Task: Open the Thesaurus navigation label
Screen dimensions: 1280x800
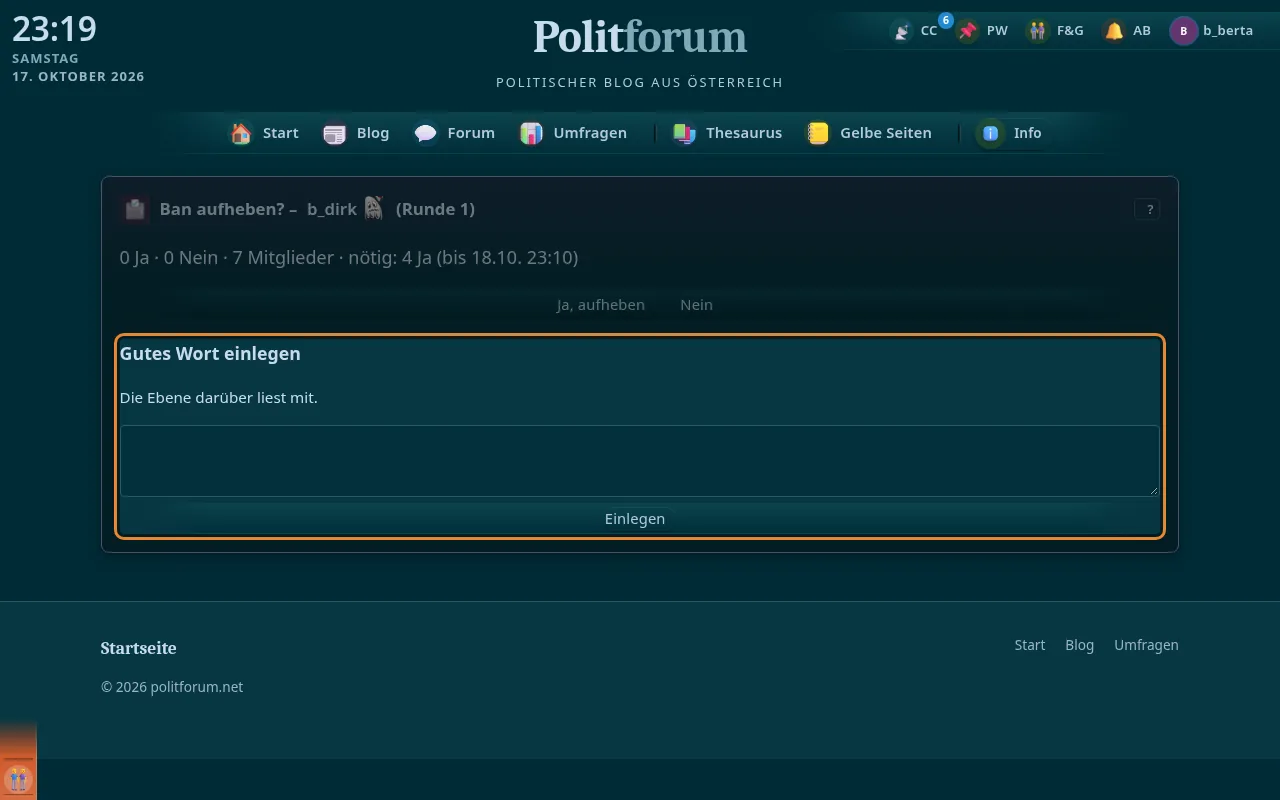Action: (744, 133)
